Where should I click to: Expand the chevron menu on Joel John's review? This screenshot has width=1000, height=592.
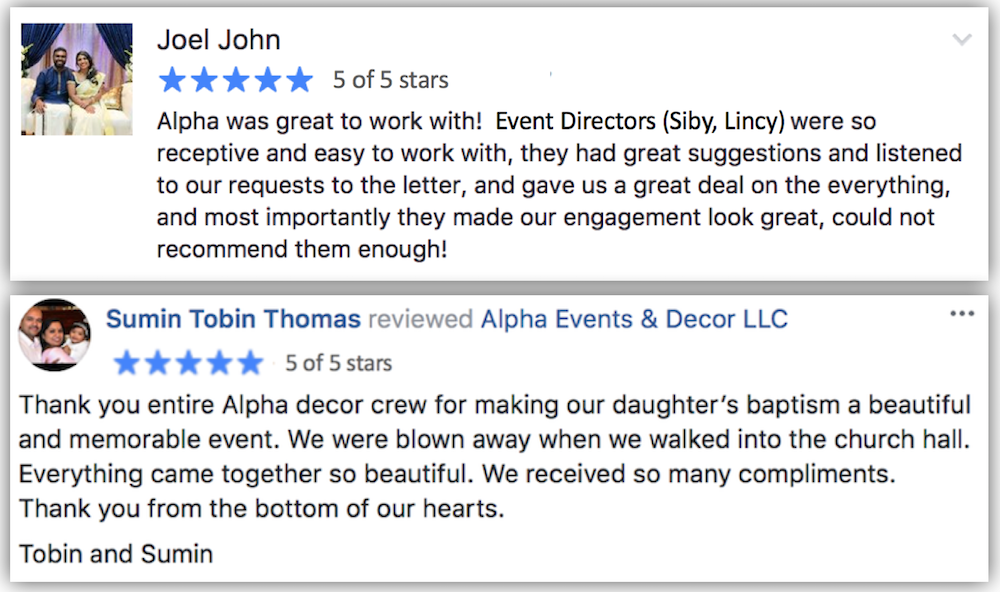pyautogui.click(x=962, y=40)
